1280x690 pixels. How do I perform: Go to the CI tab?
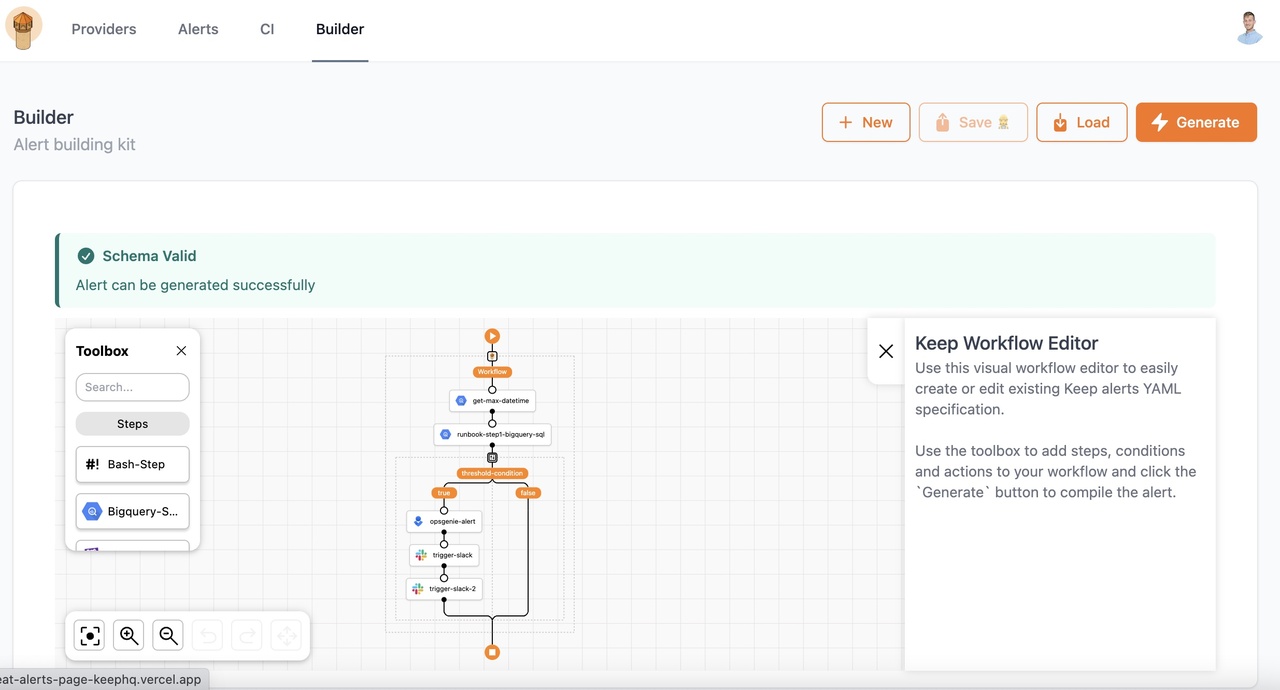pos(267,29)
